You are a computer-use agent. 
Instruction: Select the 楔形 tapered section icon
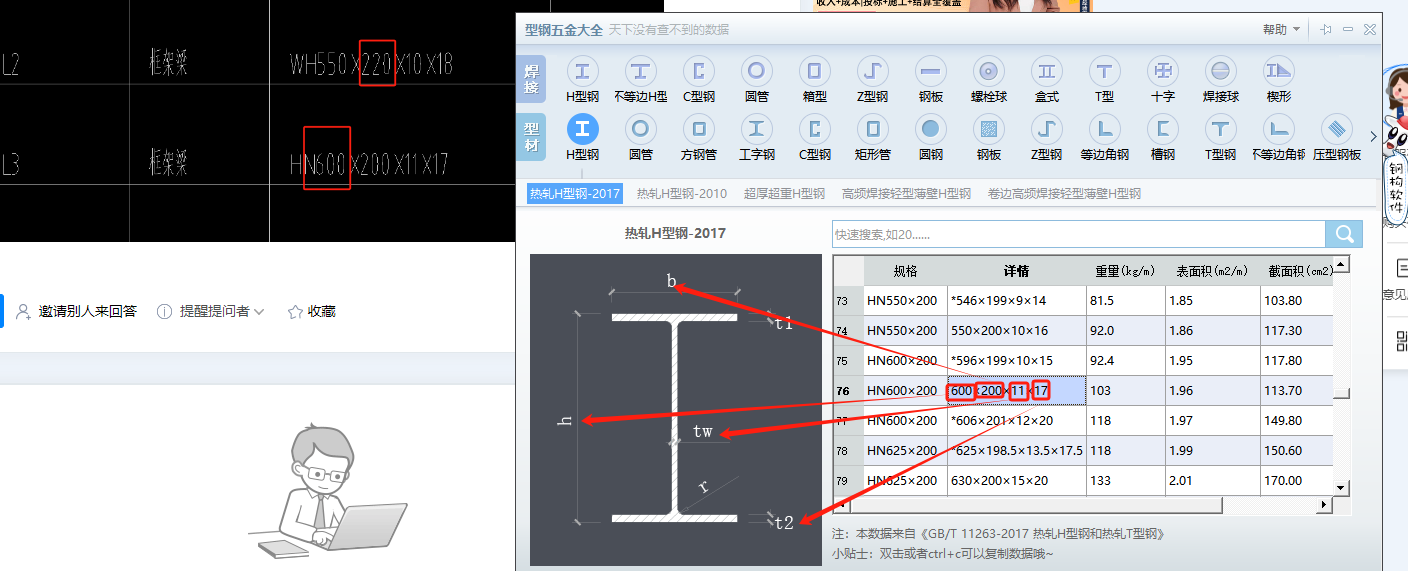pyautogui.click(x=1279, y=71)
